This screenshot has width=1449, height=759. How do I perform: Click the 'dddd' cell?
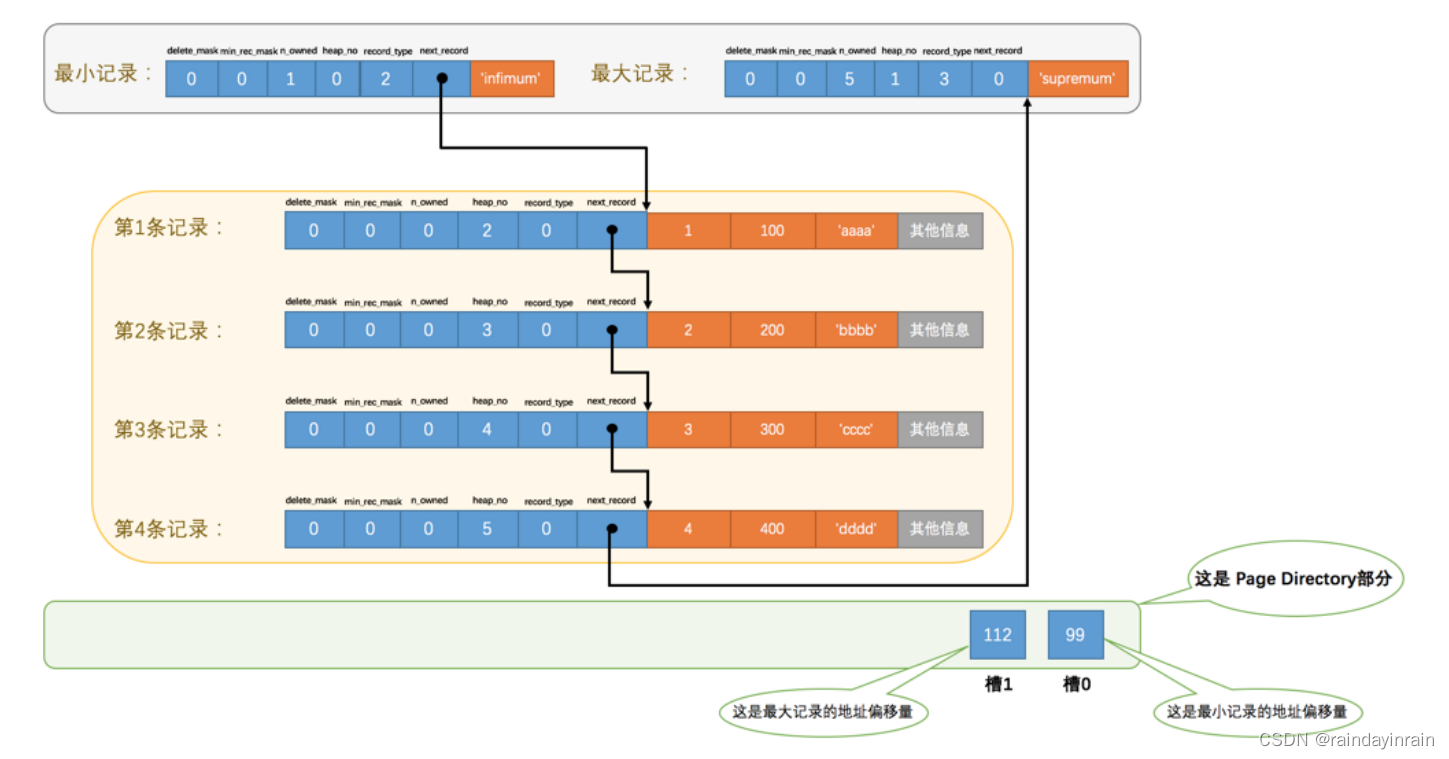pos(856,529)
